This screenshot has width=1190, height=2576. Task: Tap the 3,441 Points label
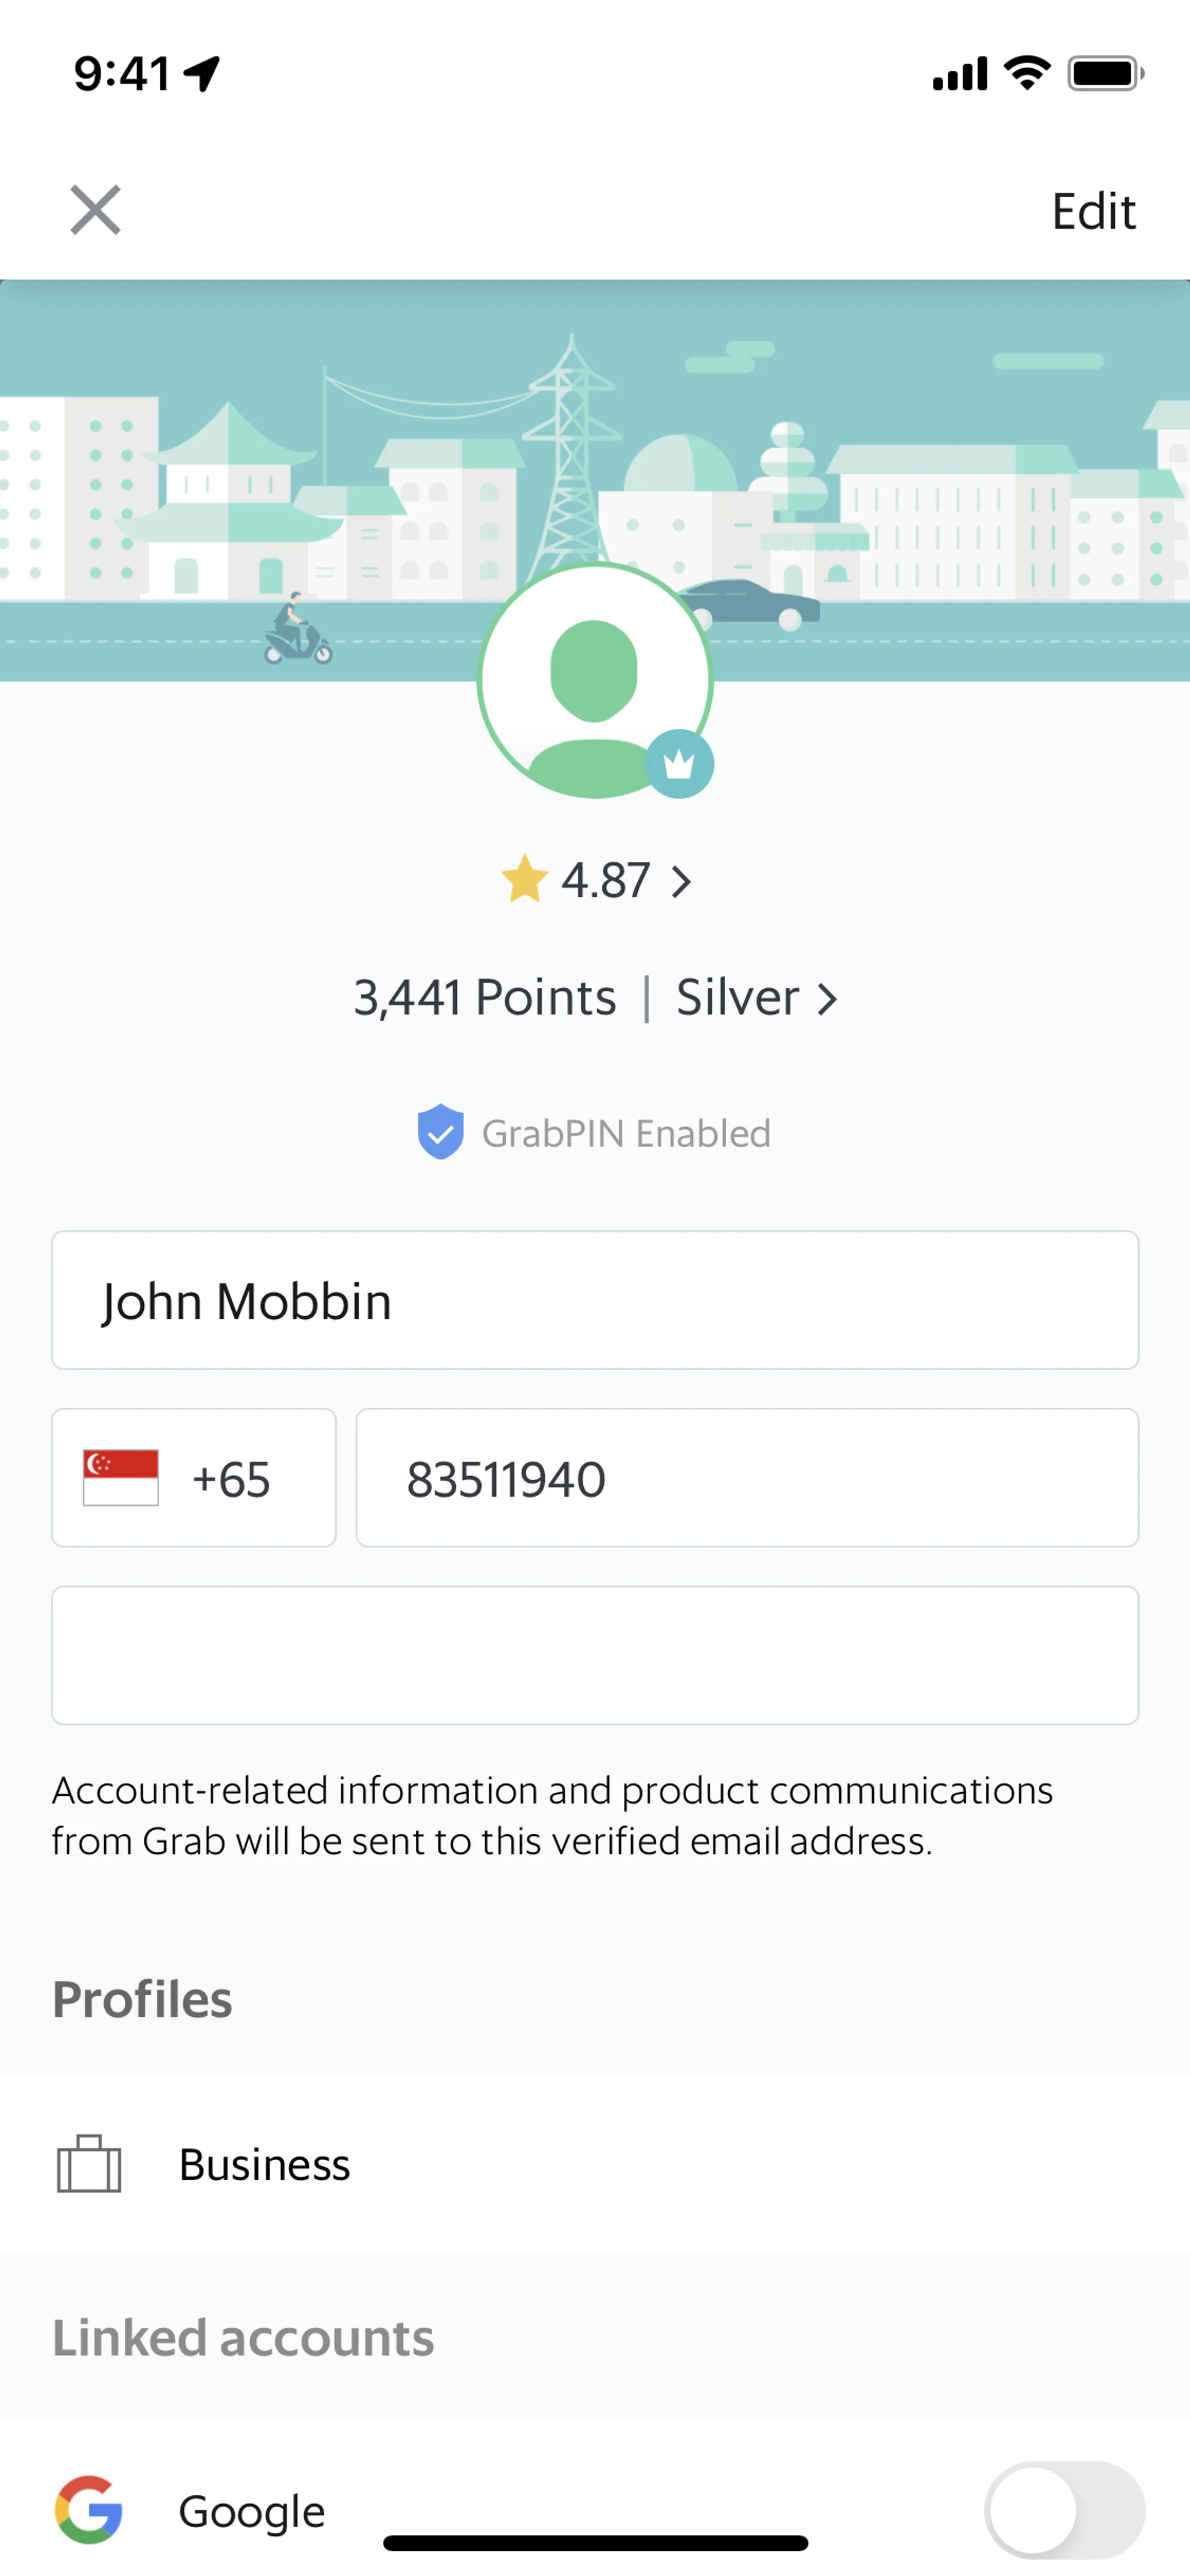pyautogui.click(x=485, y=998)
